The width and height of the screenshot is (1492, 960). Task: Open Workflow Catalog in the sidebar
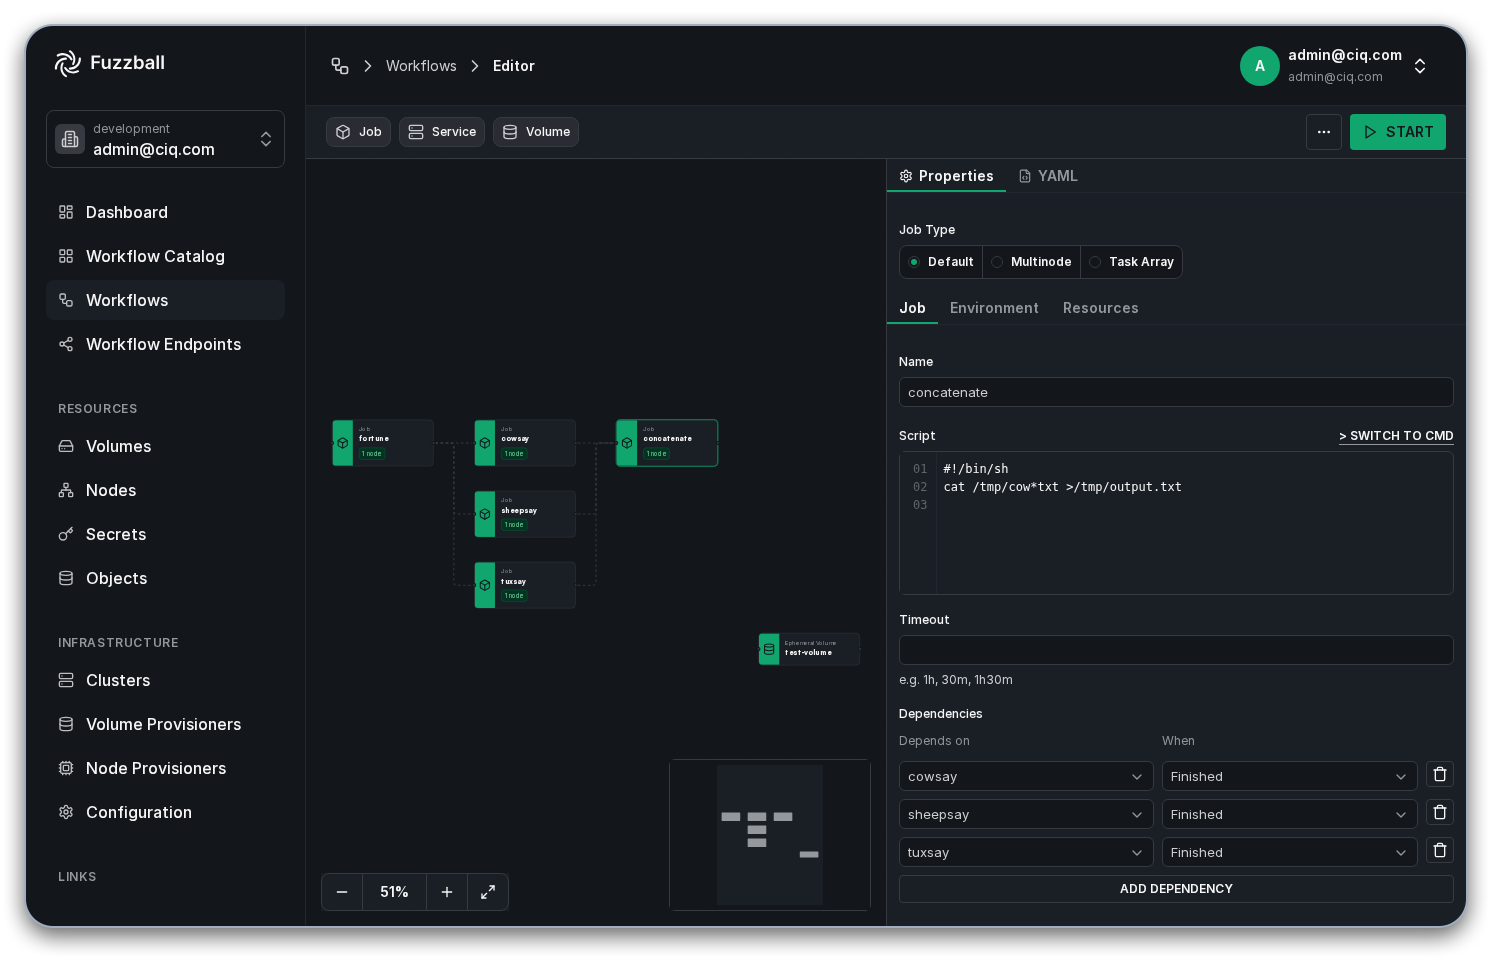(x=165, y=256)
